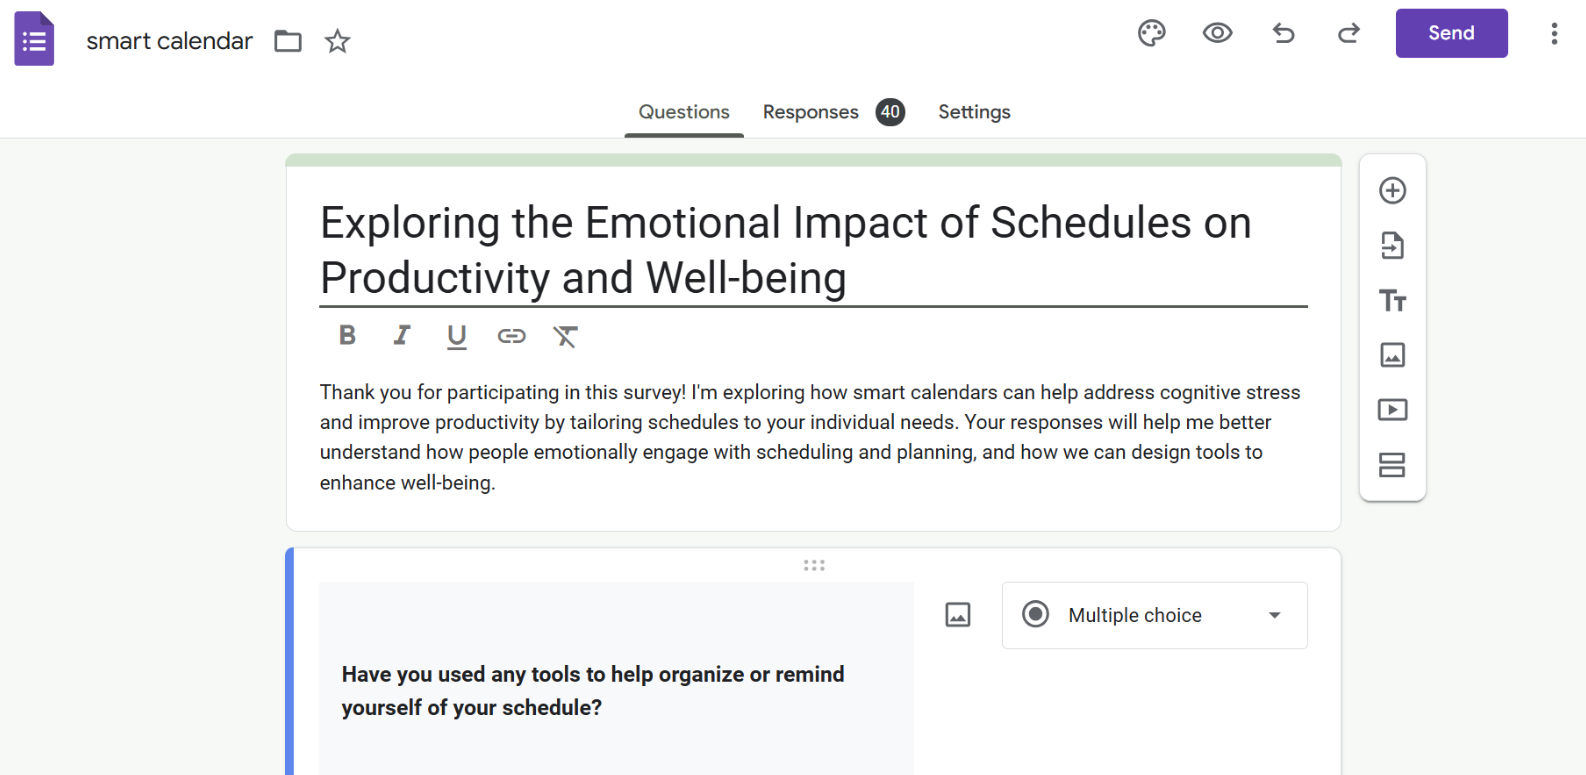Add a new section
Image resolution: width=1586 pixels, height=775 pixels.
point(1392,465)
